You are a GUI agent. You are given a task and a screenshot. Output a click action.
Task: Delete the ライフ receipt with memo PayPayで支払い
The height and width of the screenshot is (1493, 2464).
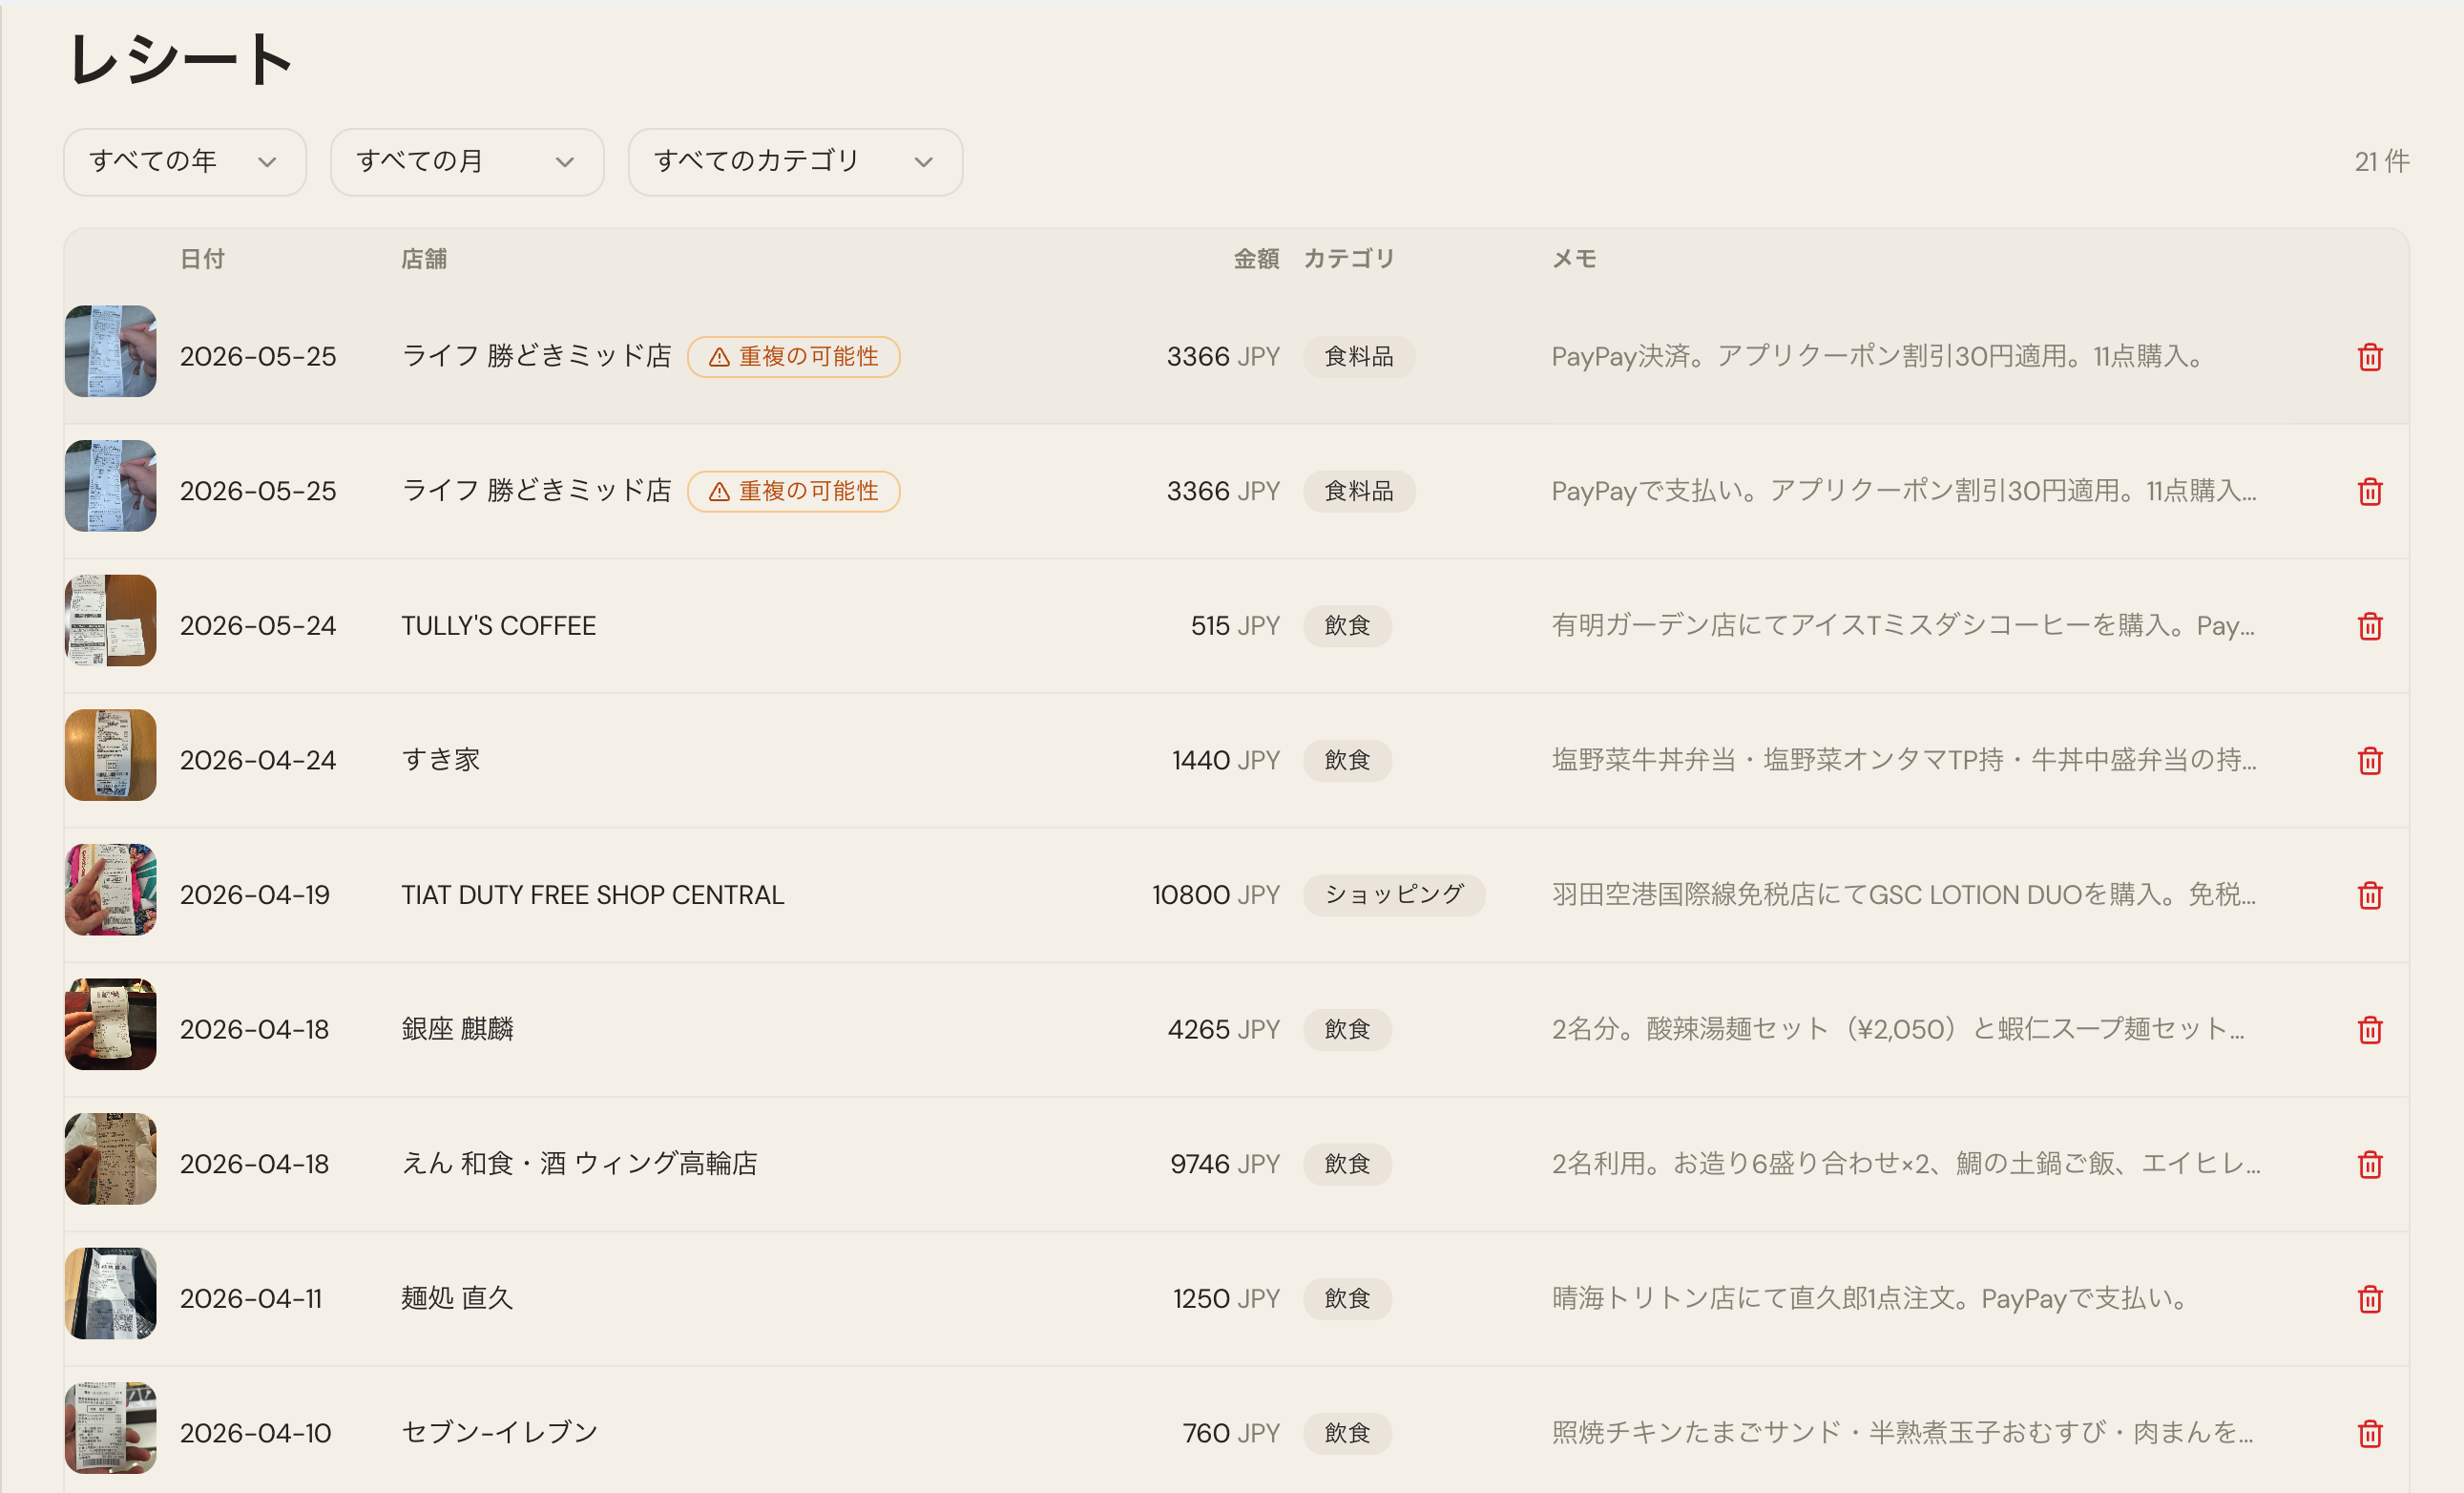(2369, 492)
